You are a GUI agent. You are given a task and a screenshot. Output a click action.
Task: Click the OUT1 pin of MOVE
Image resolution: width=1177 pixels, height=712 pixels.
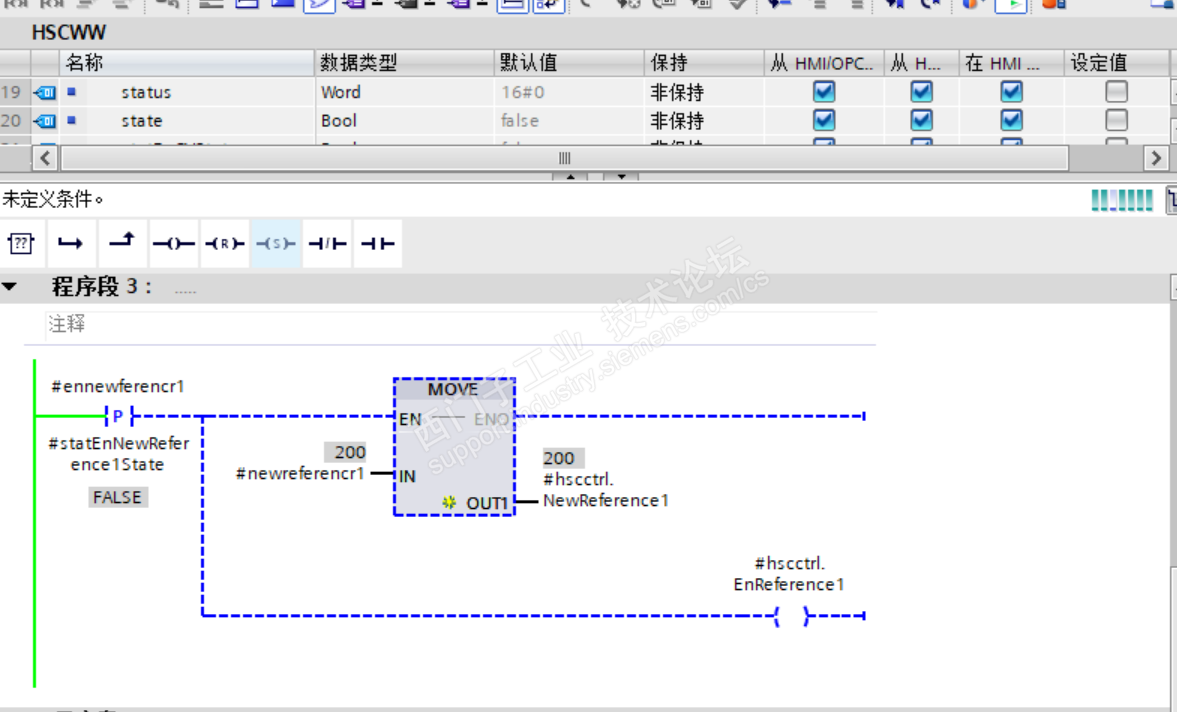click(487, 503)
